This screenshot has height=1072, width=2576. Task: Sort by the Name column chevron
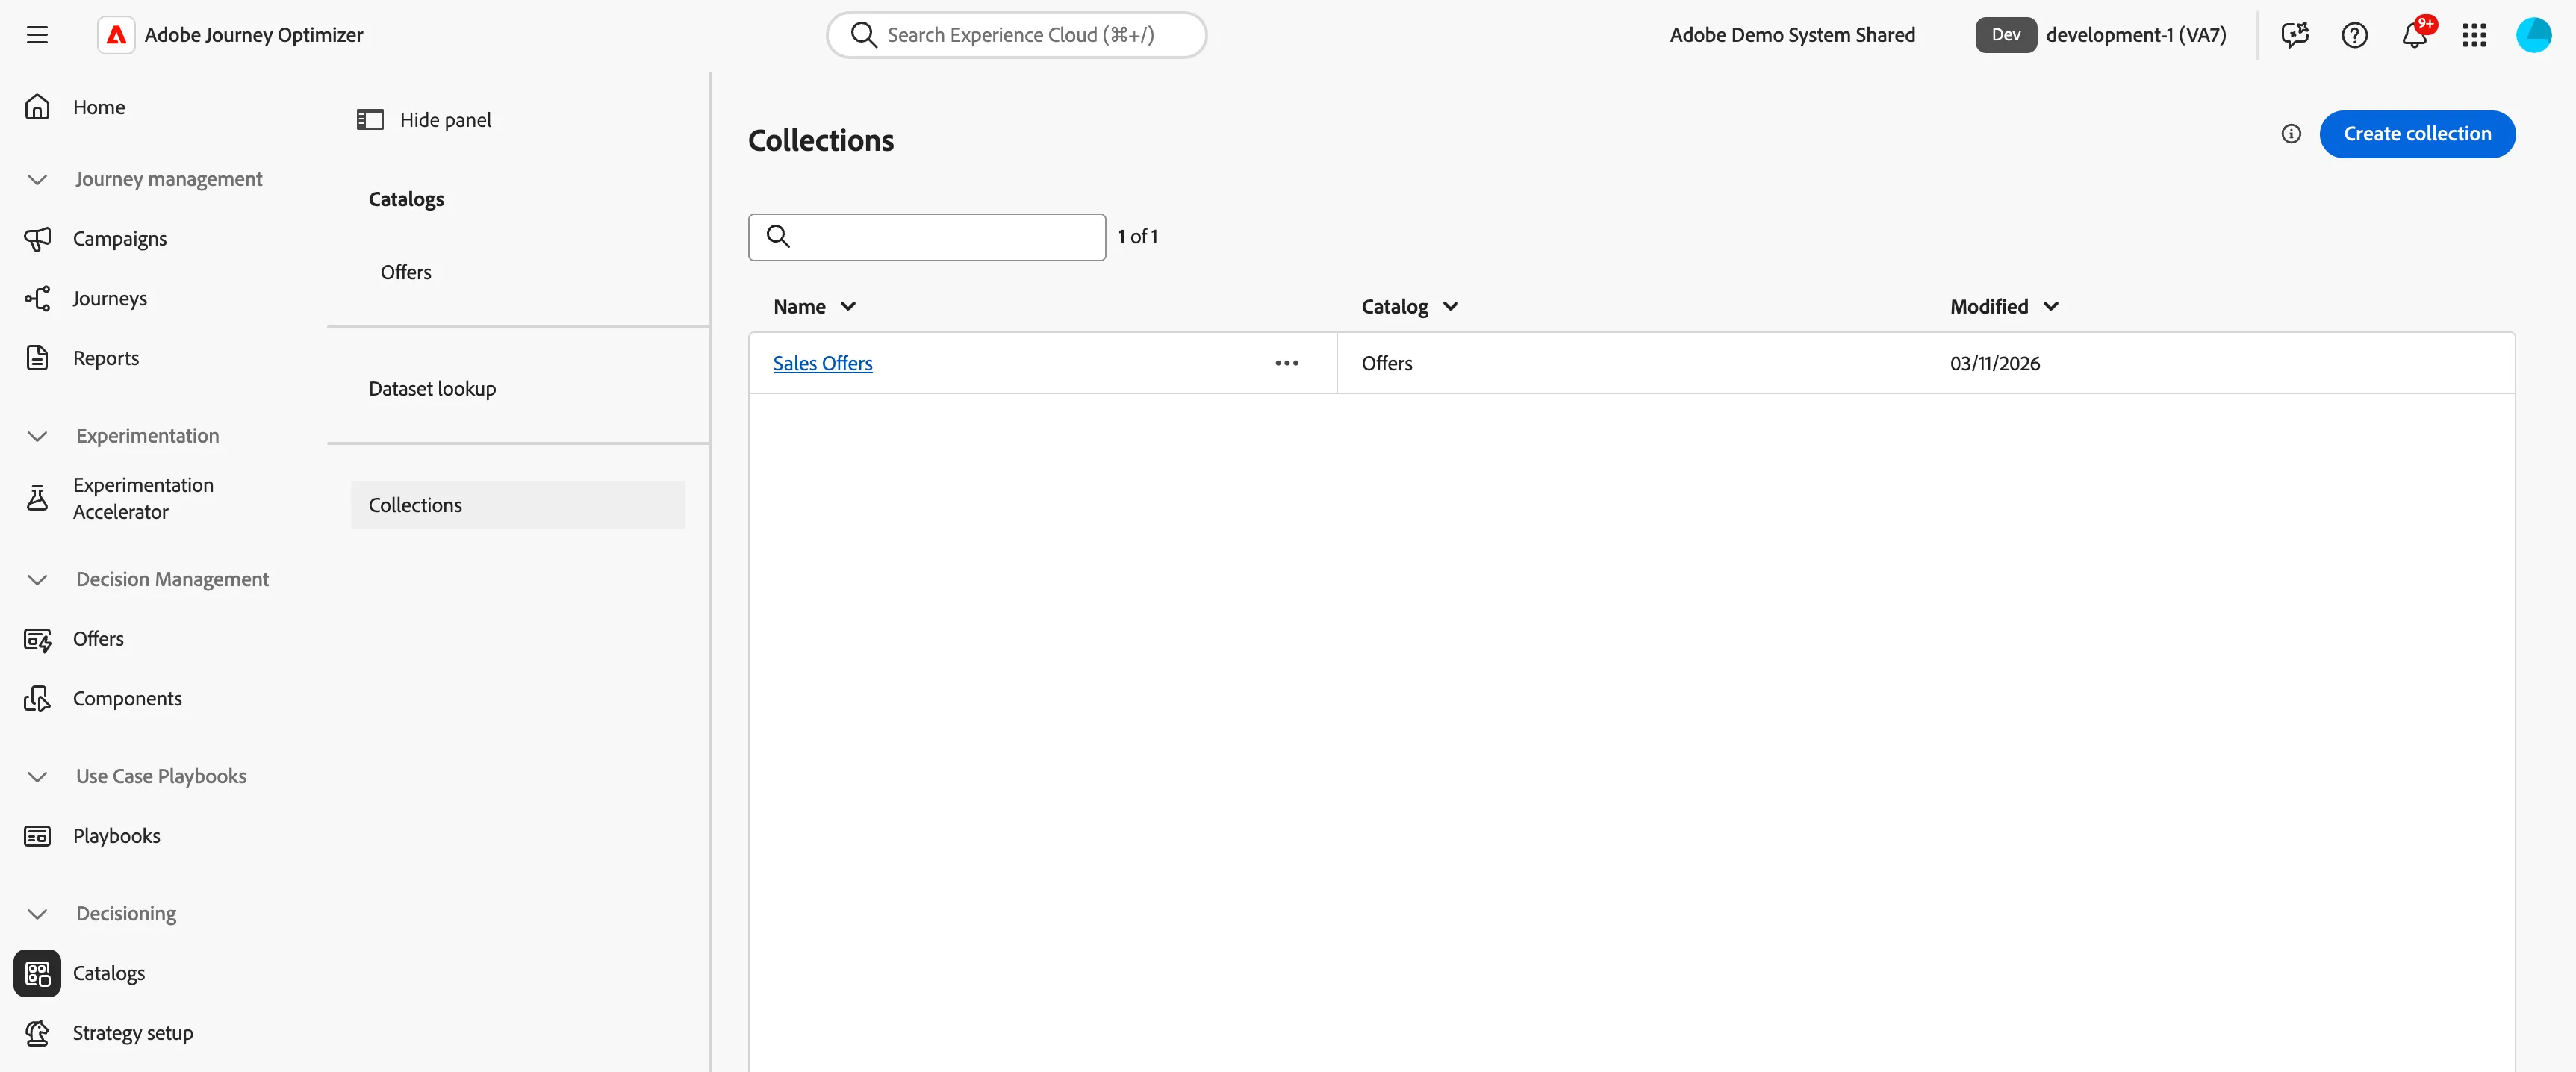848,307
